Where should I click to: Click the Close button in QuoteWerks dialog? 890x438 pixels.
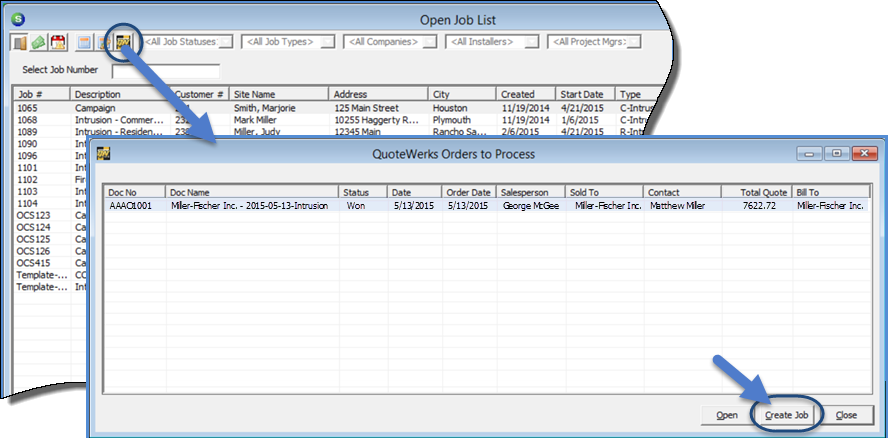point(846,415)
